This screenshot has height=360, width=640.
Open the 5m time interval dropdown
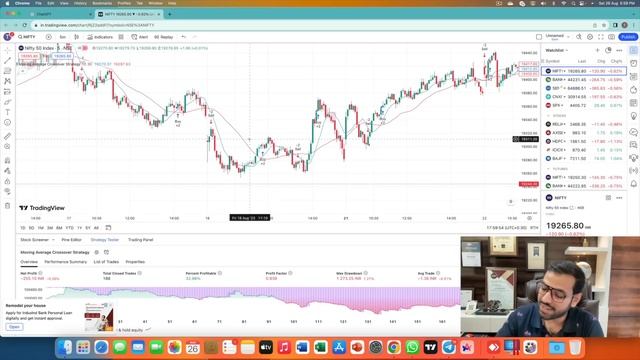click(62, 37)
